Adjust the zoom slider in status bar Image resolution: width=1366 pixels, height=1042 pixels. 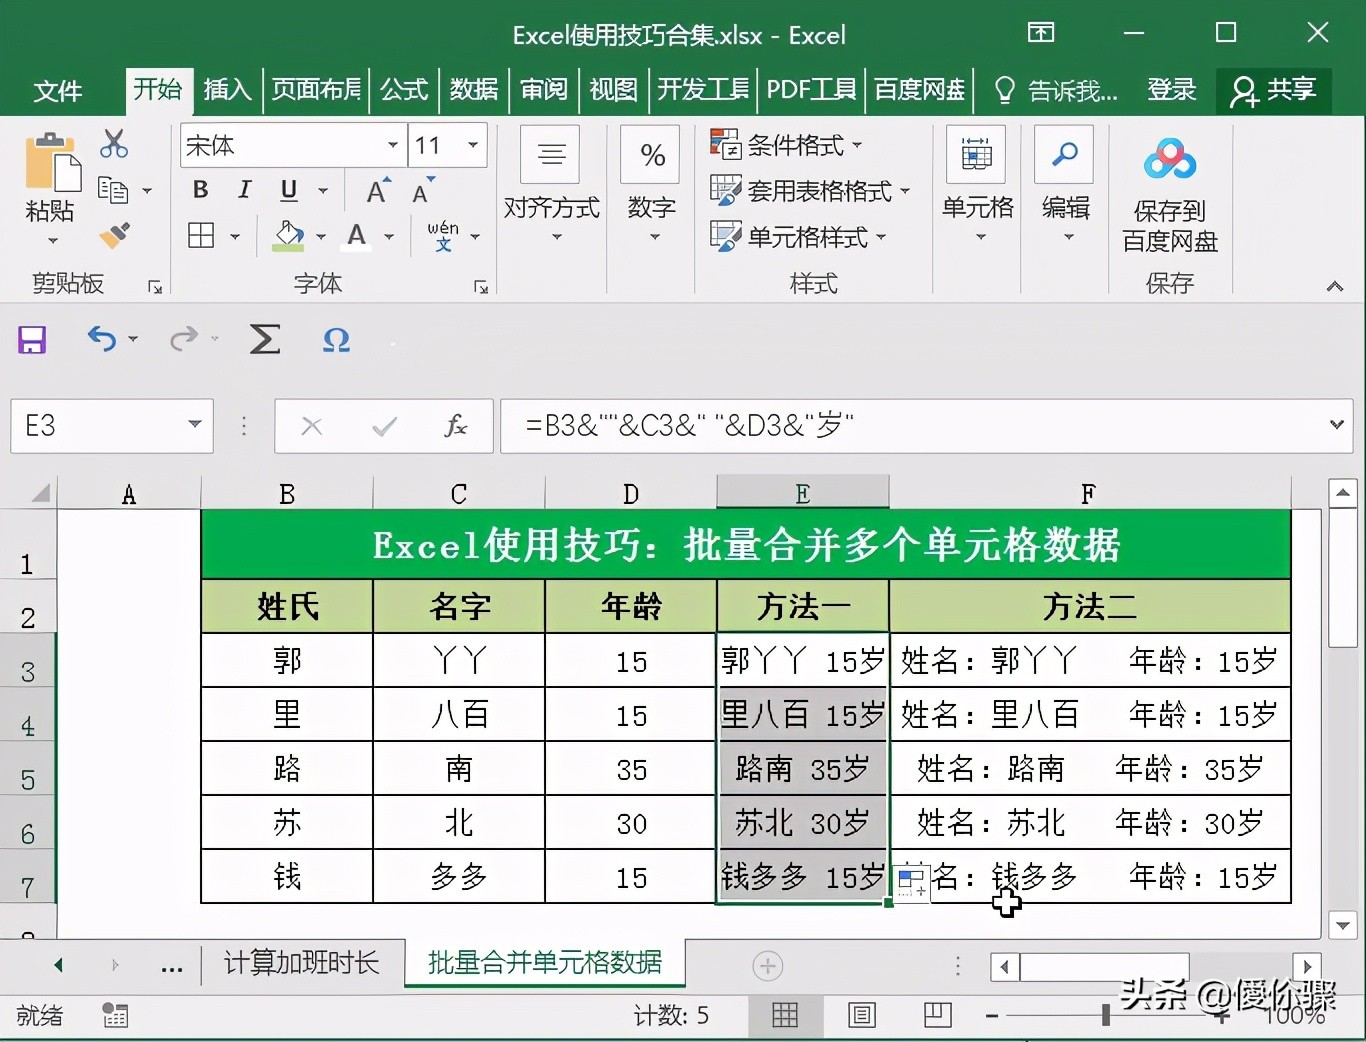[x=1105, y=1015]
